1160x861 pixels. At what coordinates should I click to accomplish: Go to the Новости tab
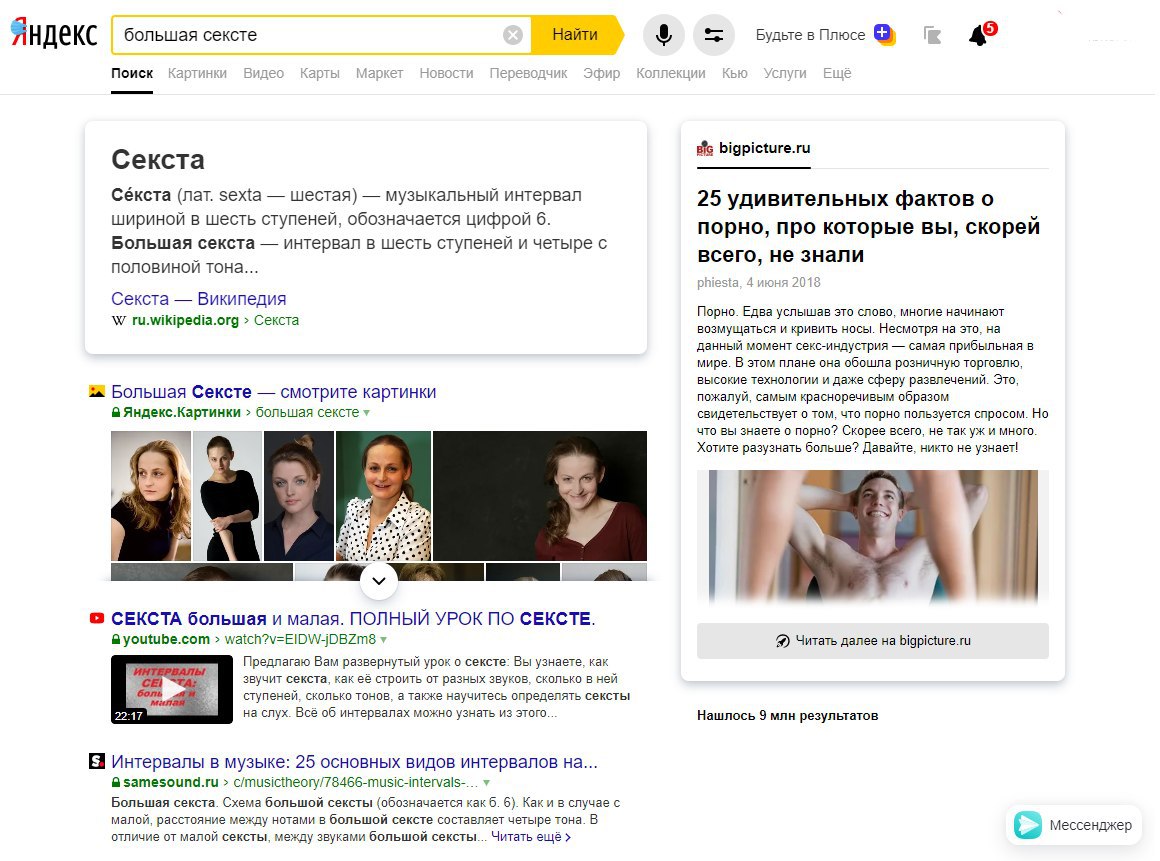pos(446,73)
